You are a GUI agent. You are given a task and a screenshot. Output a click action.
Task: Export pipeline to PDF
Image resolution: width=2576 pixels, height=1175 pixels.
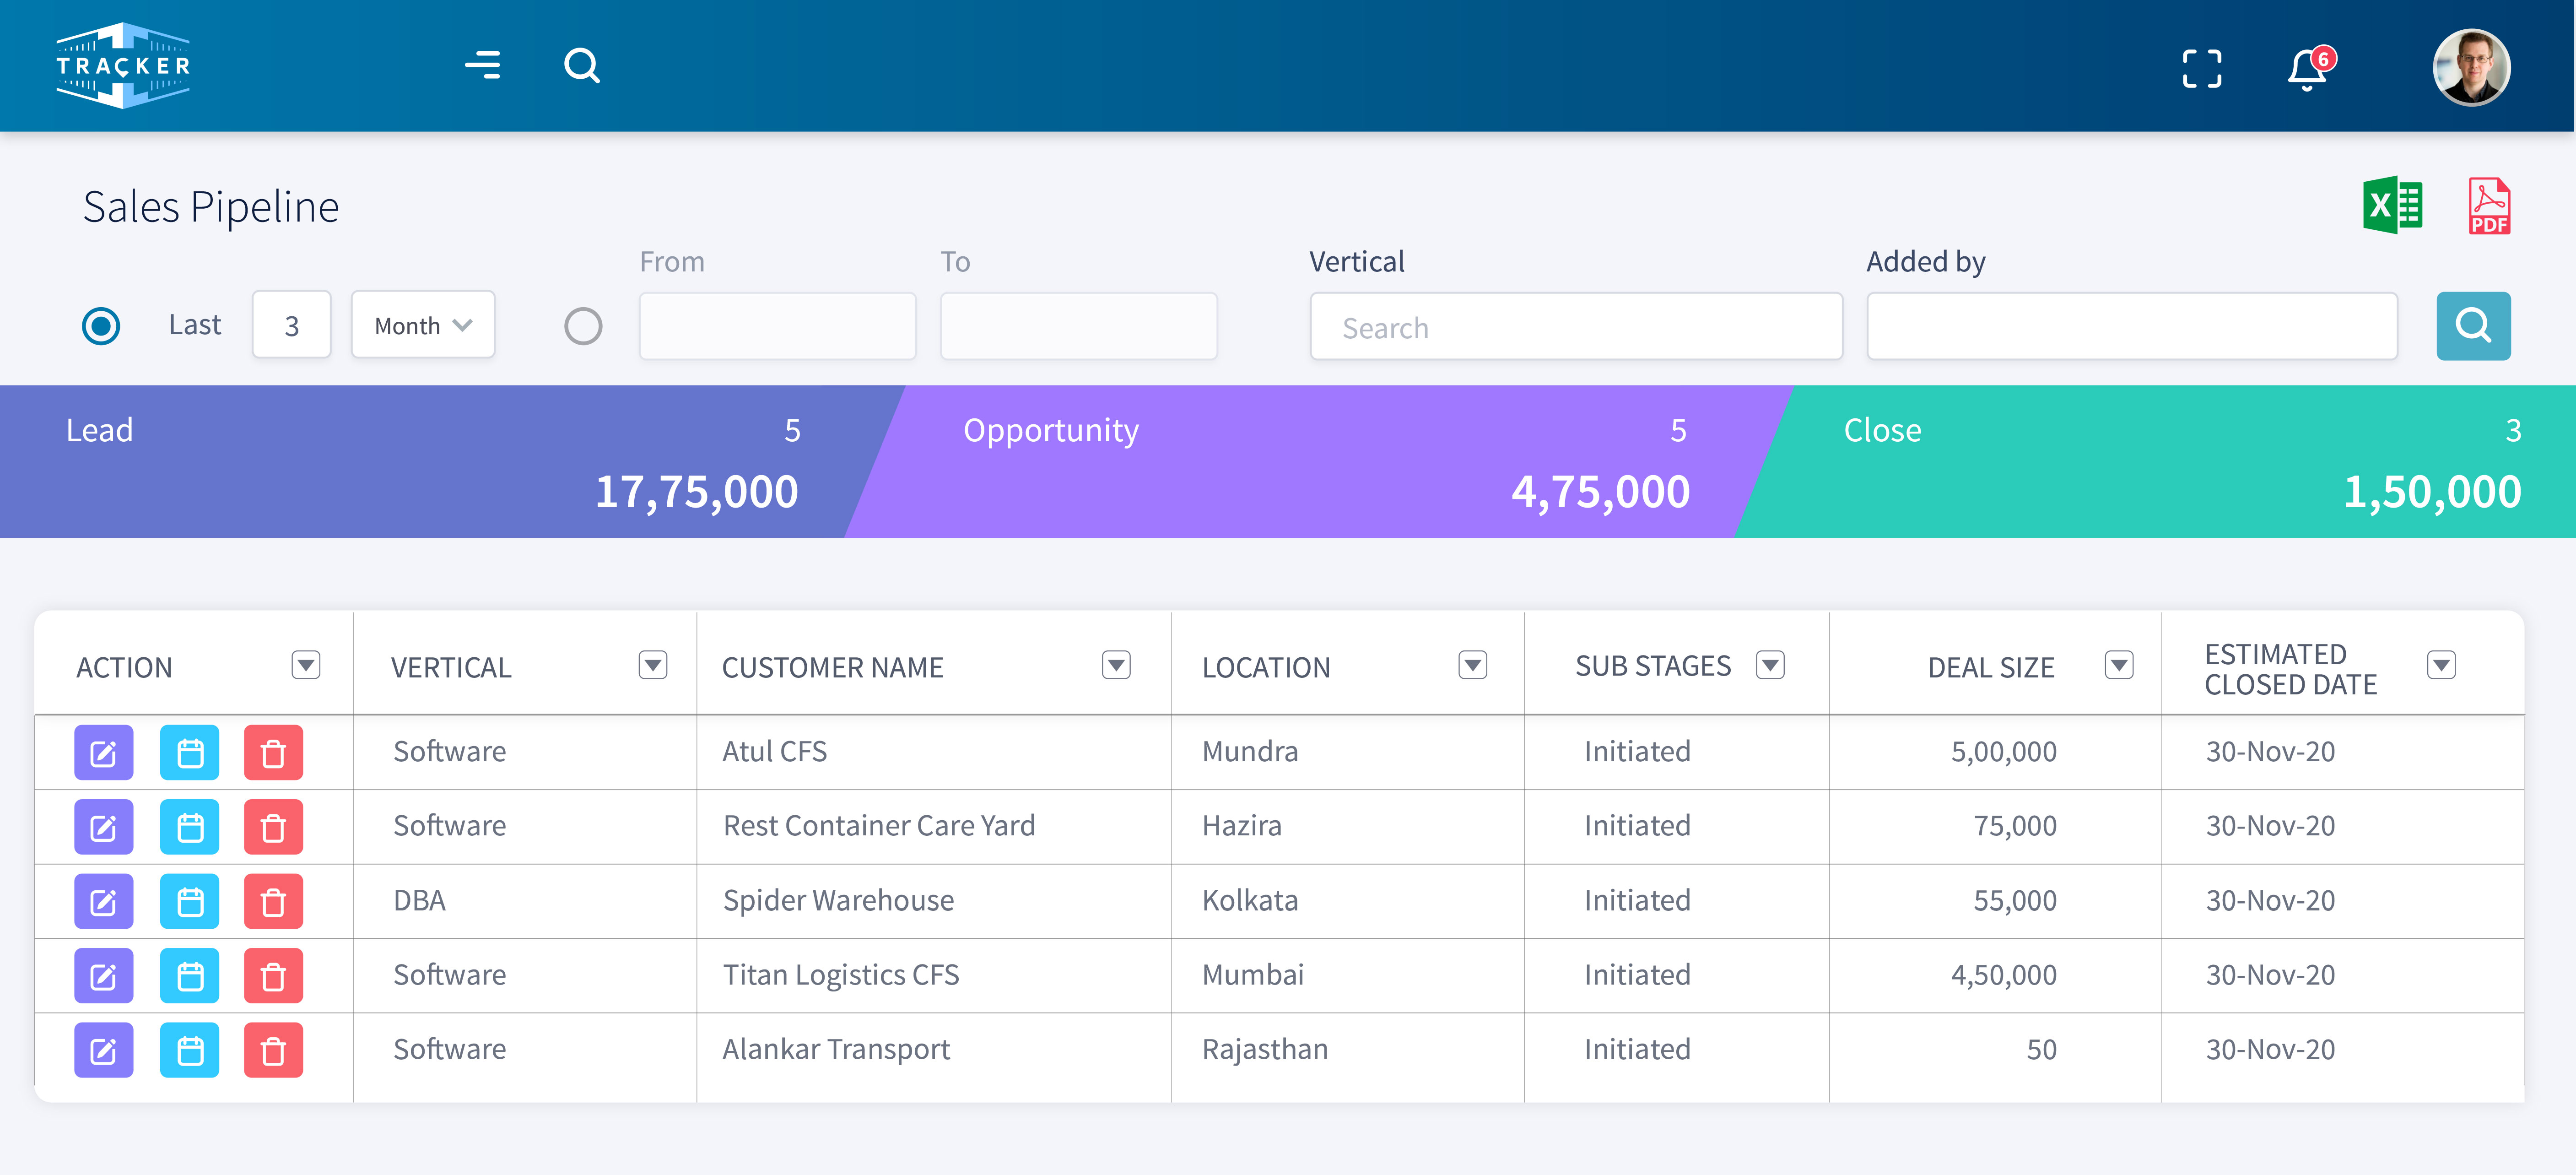click(2489, 206)
